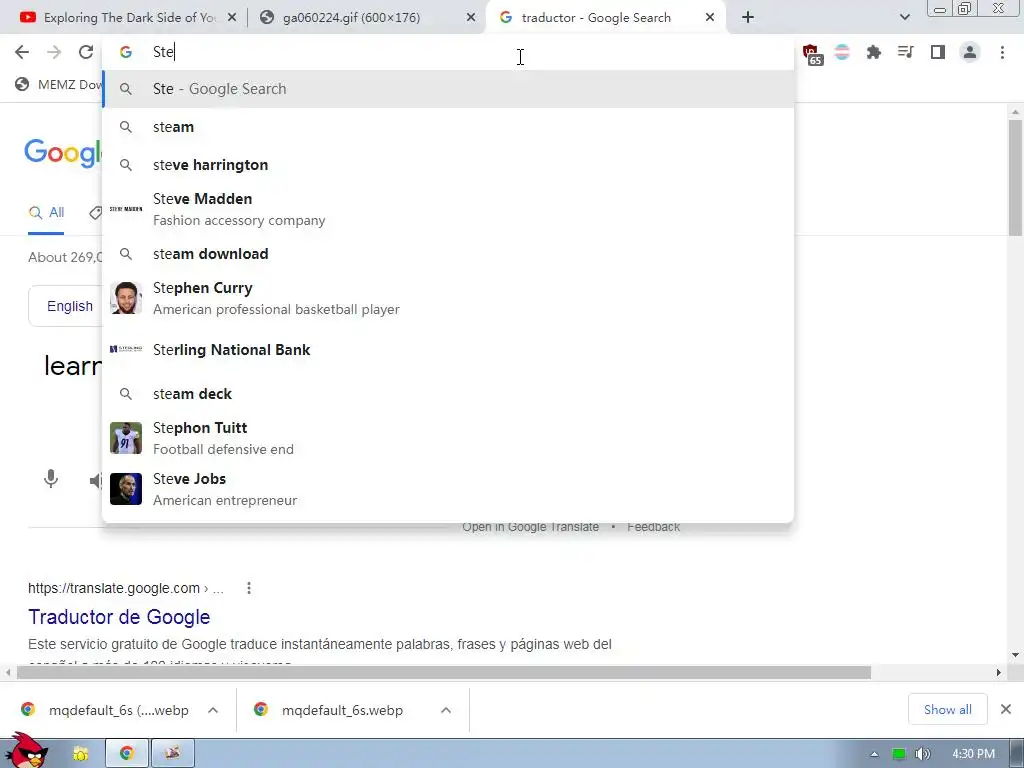This screenshot has height=768, width=1024.
Task: Open the 'Open in Google Translate' link
Action: click(x=530, y=526)
